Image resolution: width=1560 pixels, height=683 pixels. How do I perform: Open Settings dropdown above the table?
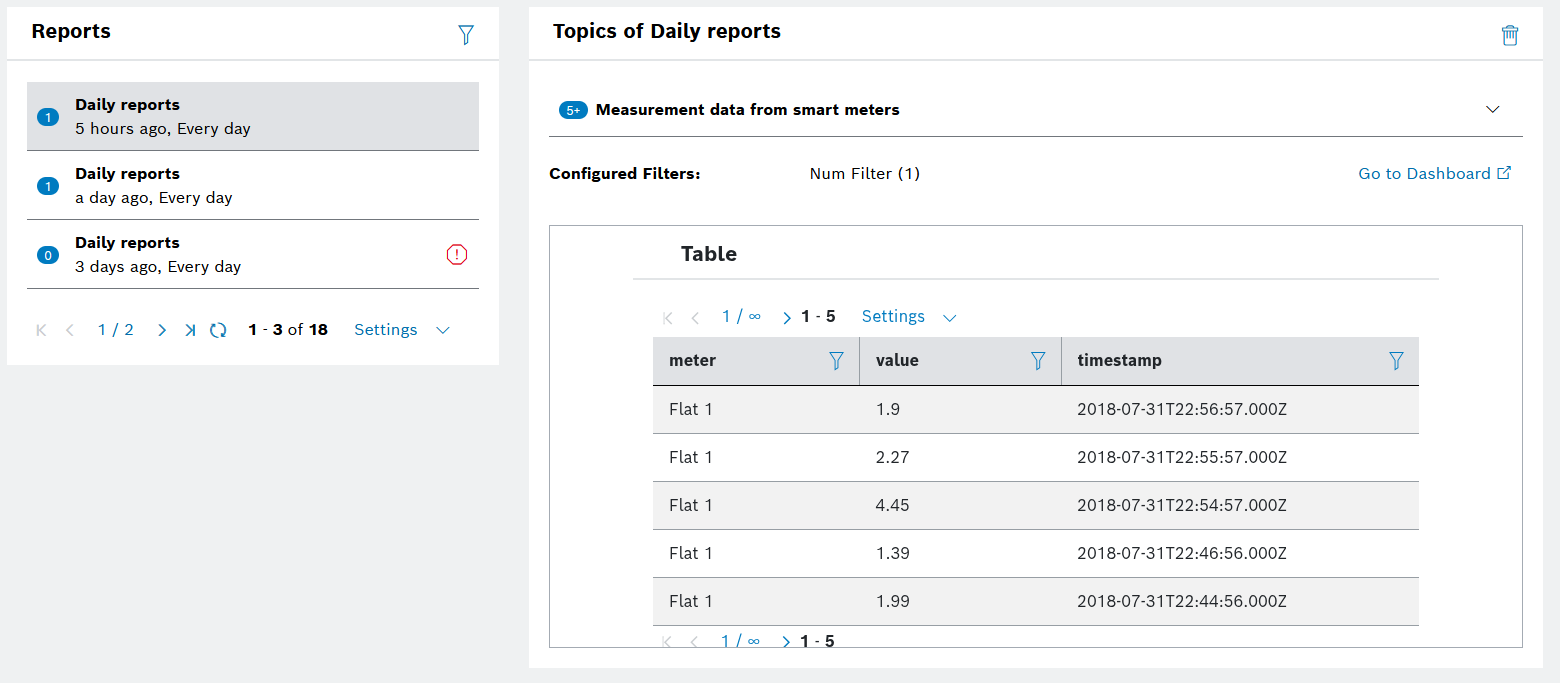[909, 317]
